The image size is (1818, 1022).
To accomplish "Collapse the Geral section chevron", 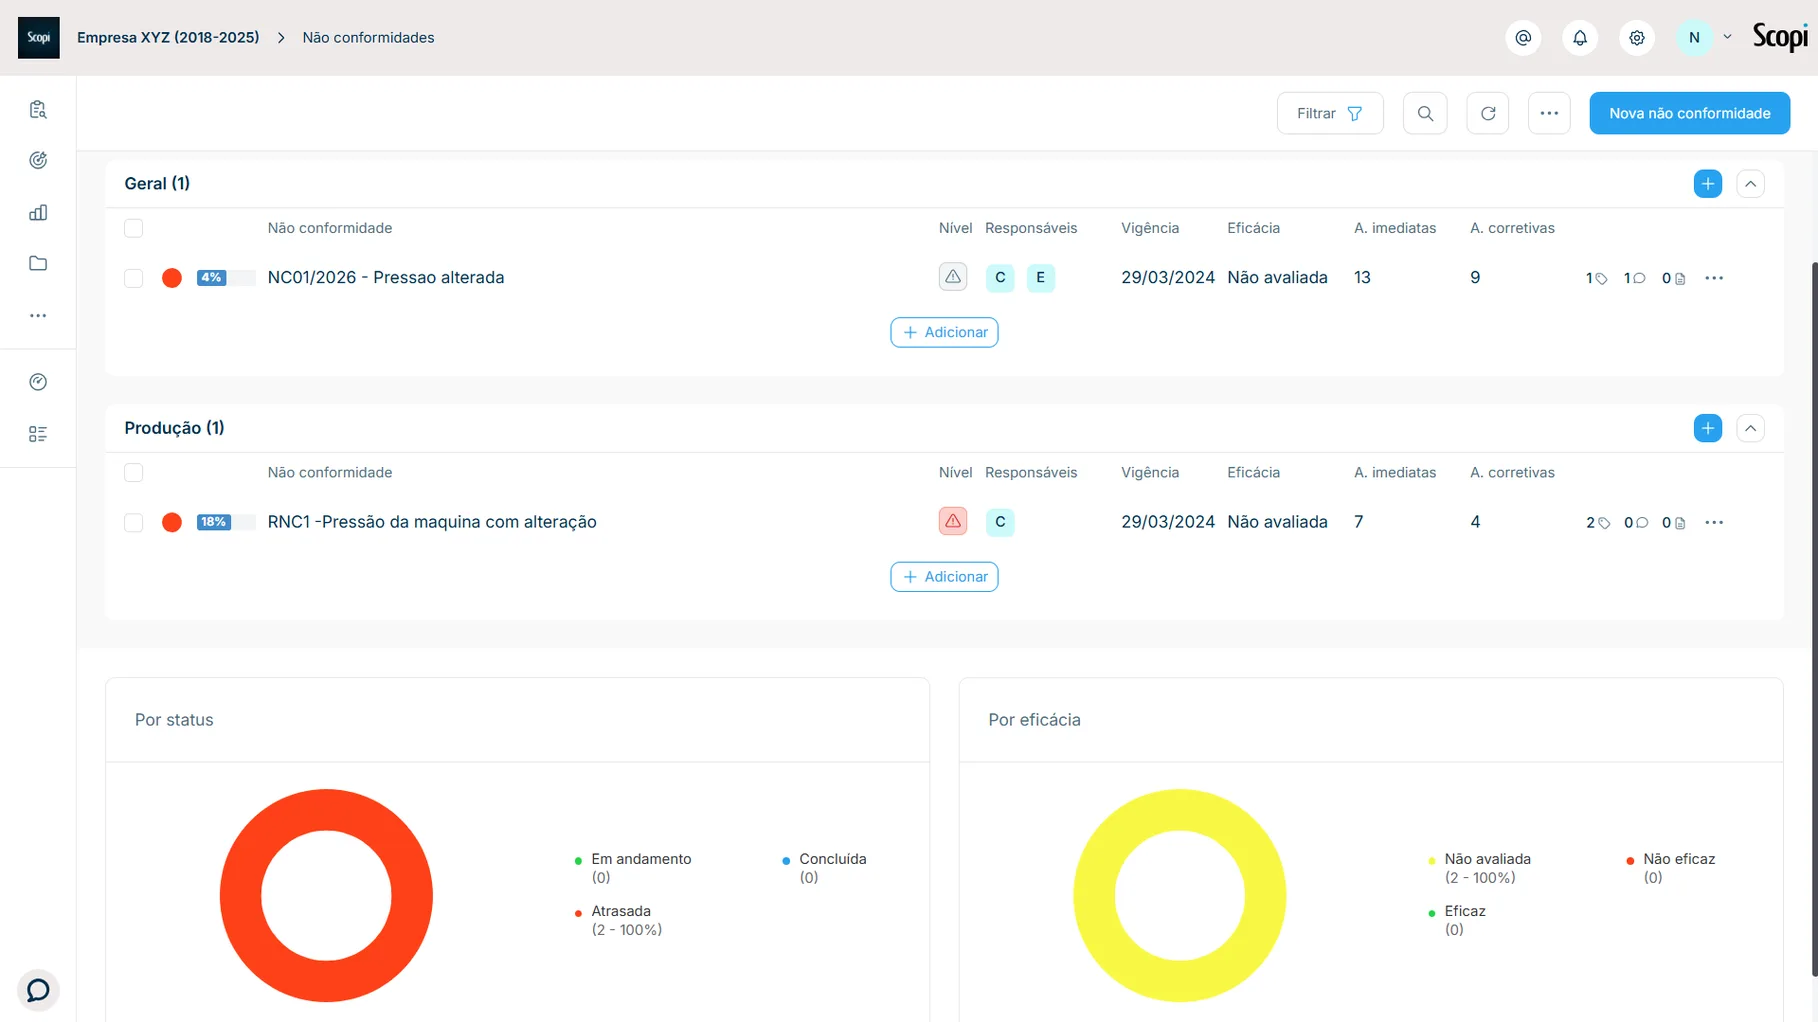I will tap(1750, 184).
